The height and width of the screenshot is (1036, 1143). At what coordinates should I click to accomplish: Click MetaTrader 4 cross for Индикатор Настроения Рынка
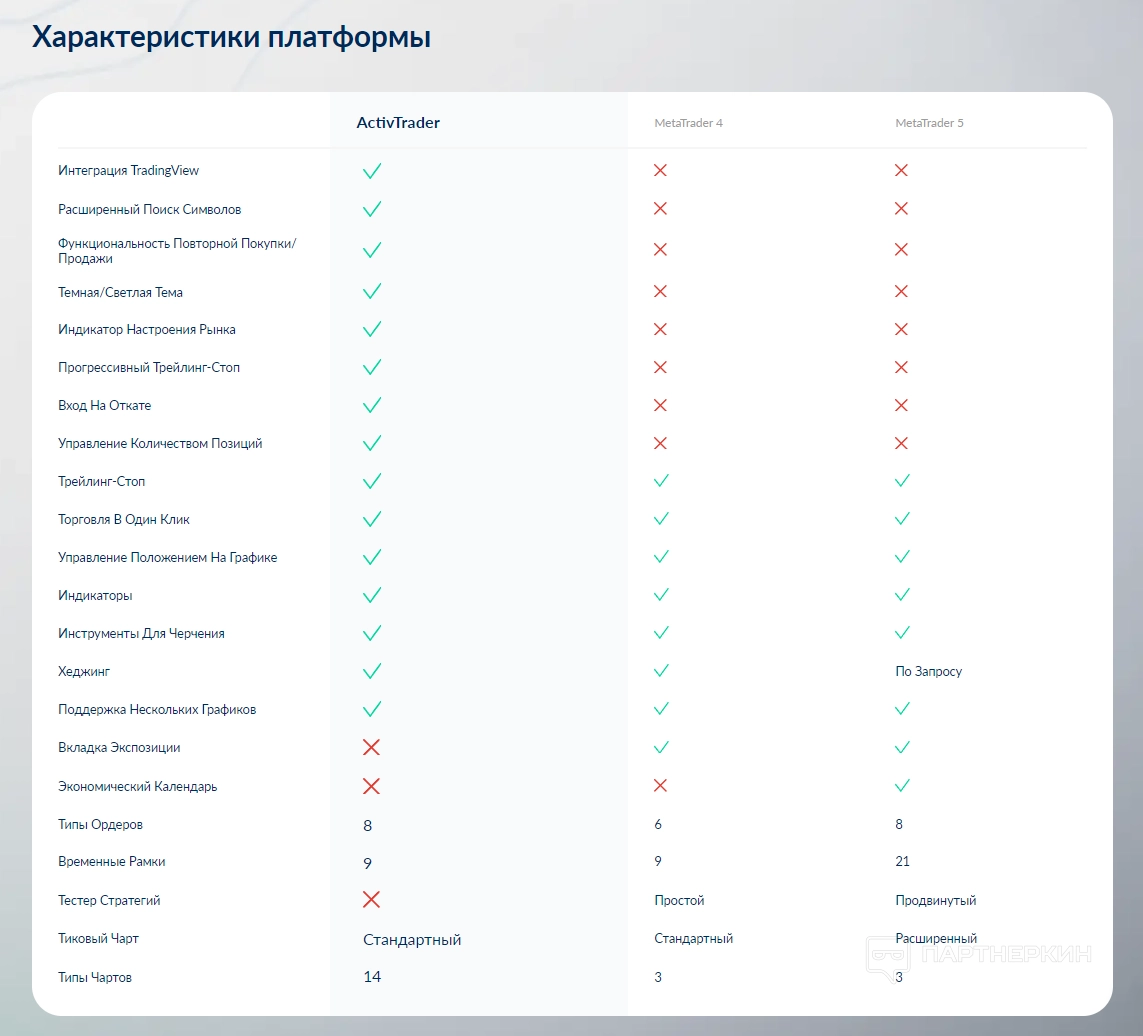click(660, 329)
